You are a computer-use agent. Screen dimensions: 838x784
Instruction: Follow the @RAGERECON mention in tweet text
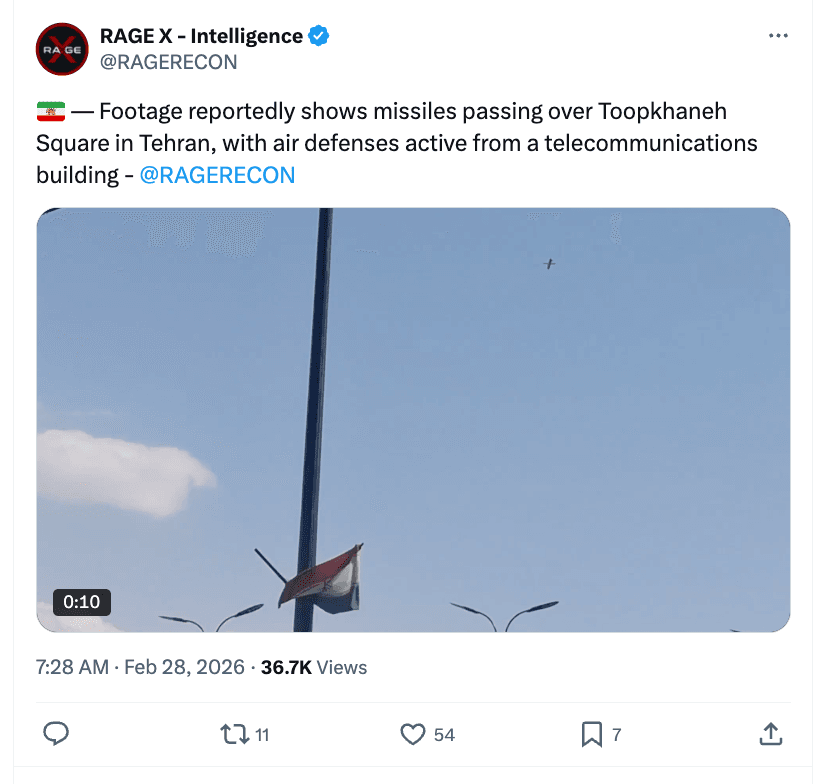click(217, 175)
